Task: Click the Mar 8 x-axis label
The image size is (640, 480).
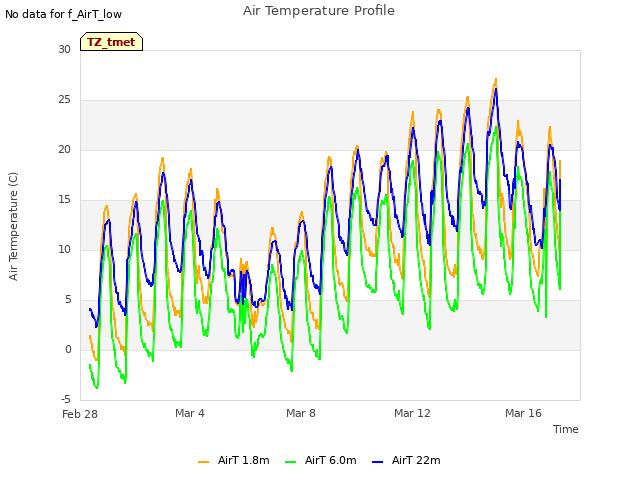Action: [301, 413]
